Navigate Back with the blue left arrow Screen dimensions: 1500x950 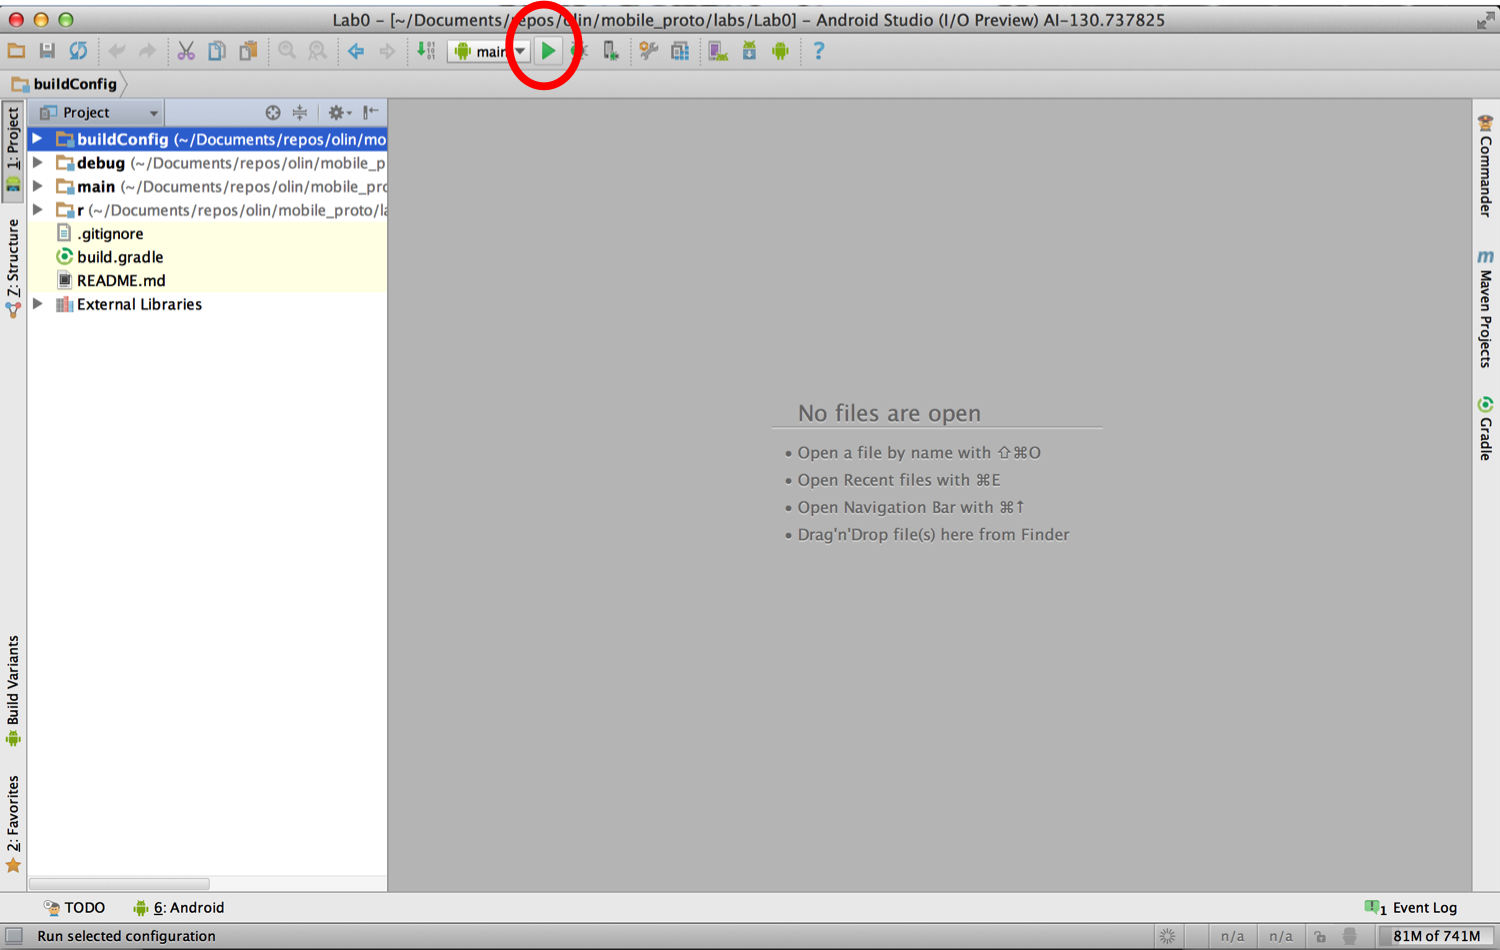356,51
